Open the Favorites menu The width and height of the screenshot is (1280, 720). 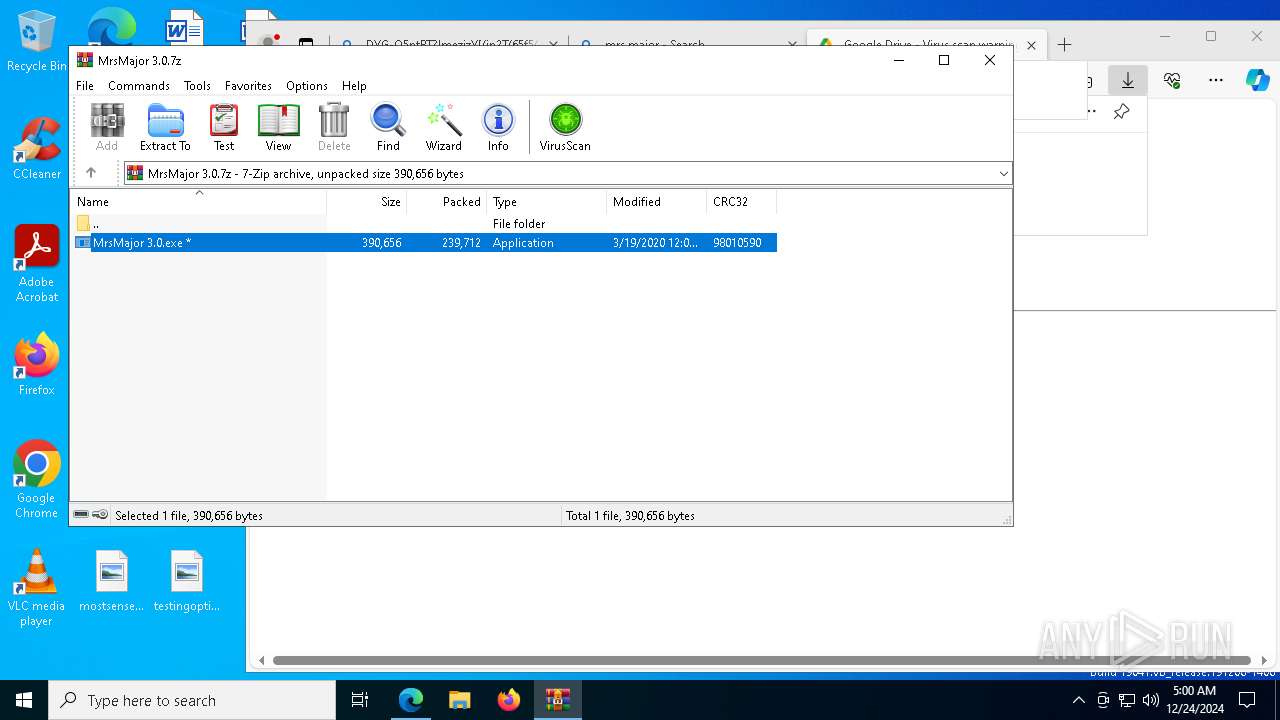click(248, 86)
